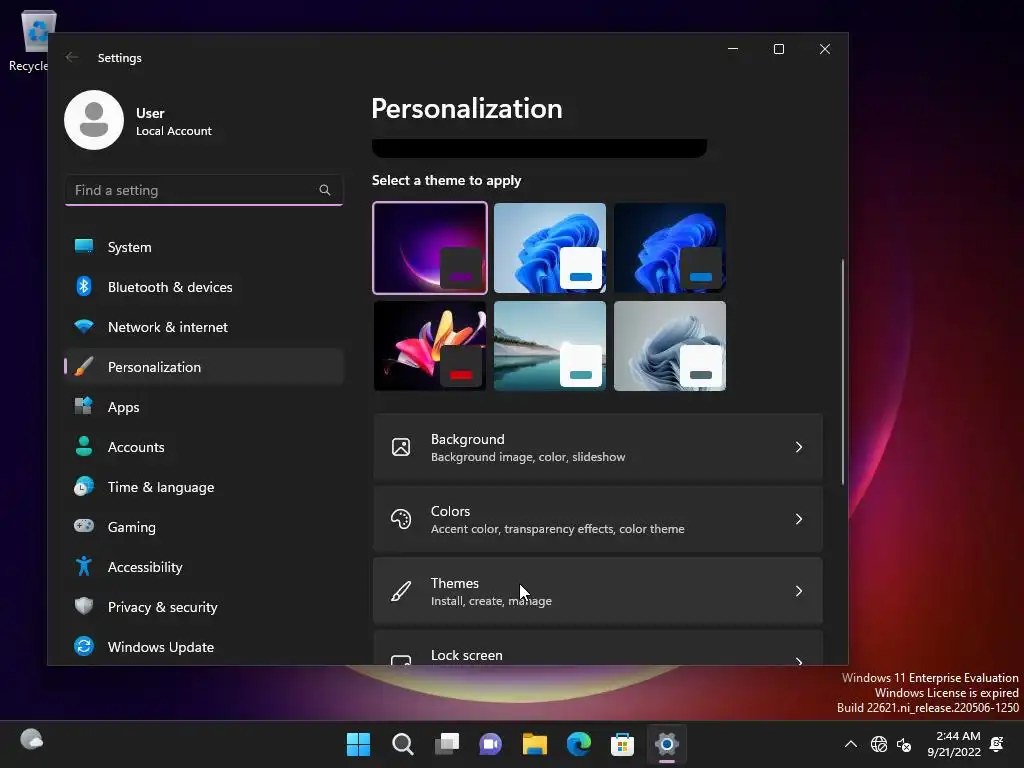
Task: Open the Windows Start menu
Action: click(359, 744)
